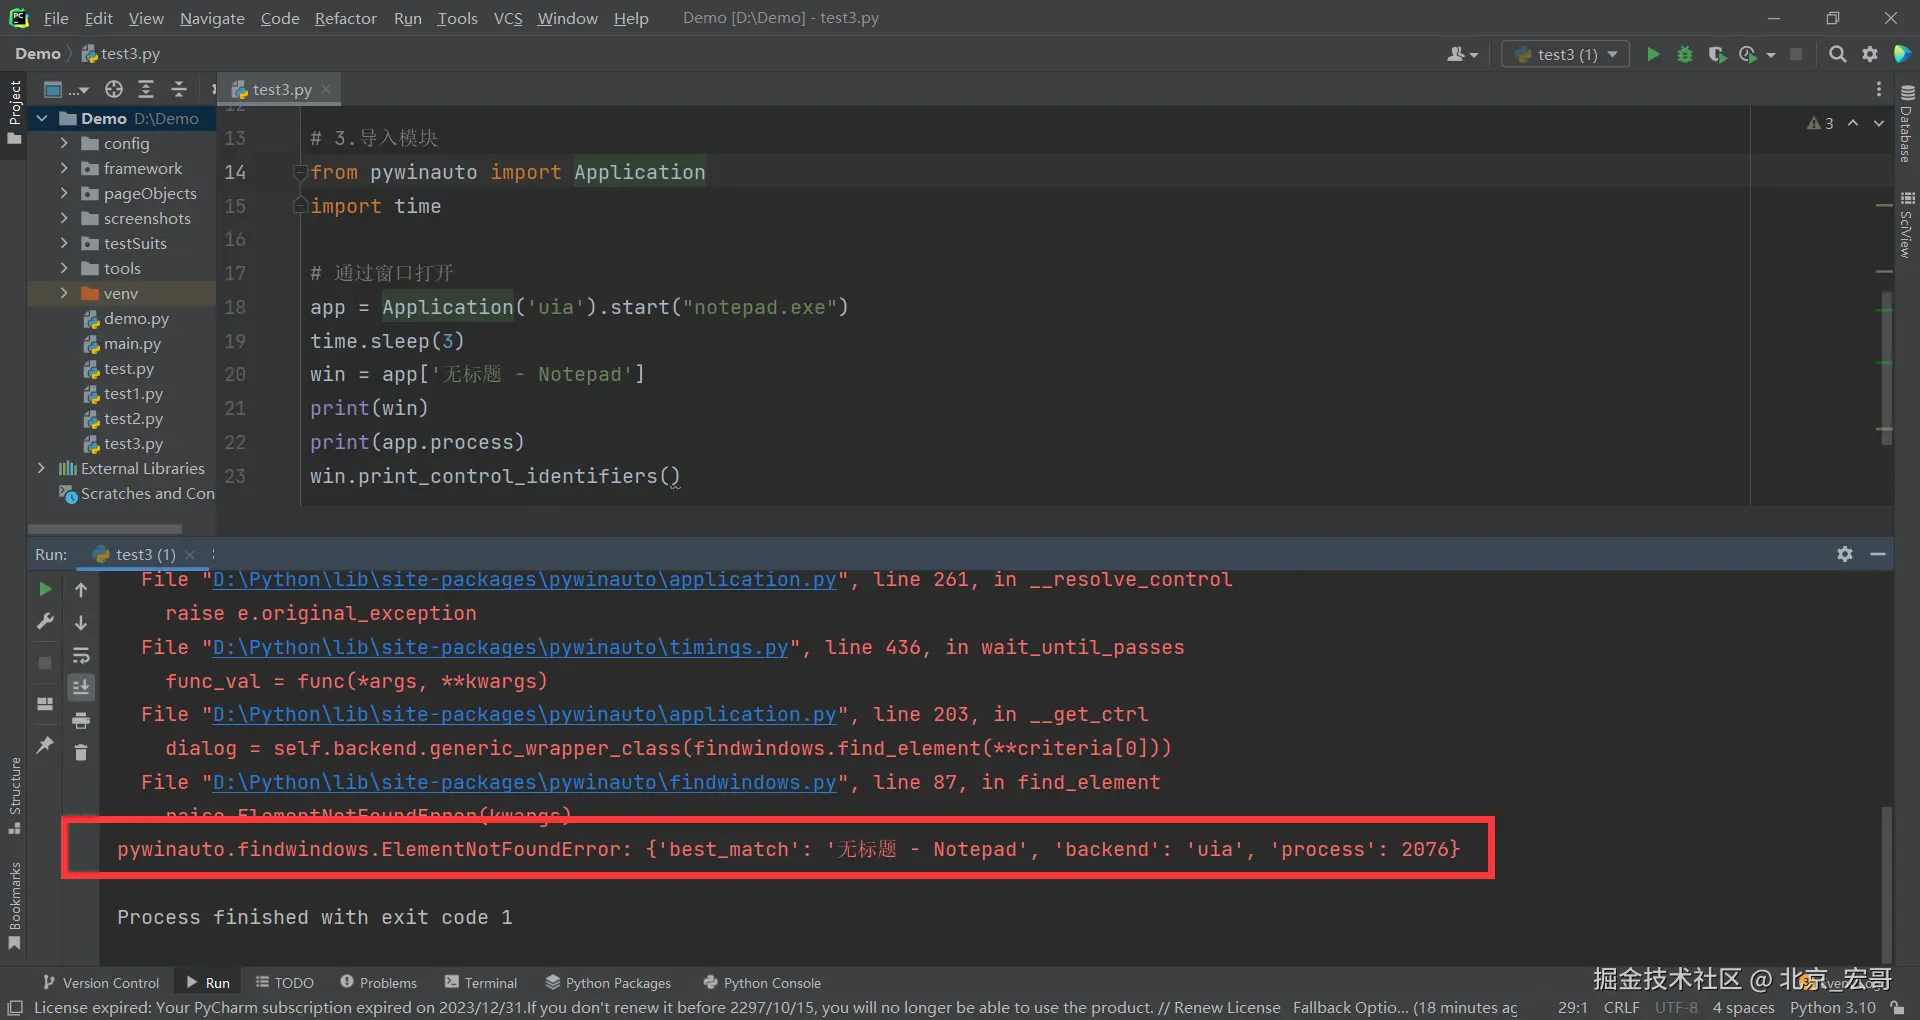Hide the Run tool window
This screenshot has height=1020, width=1920.
pyautogui.click(x=1878, y=554)
